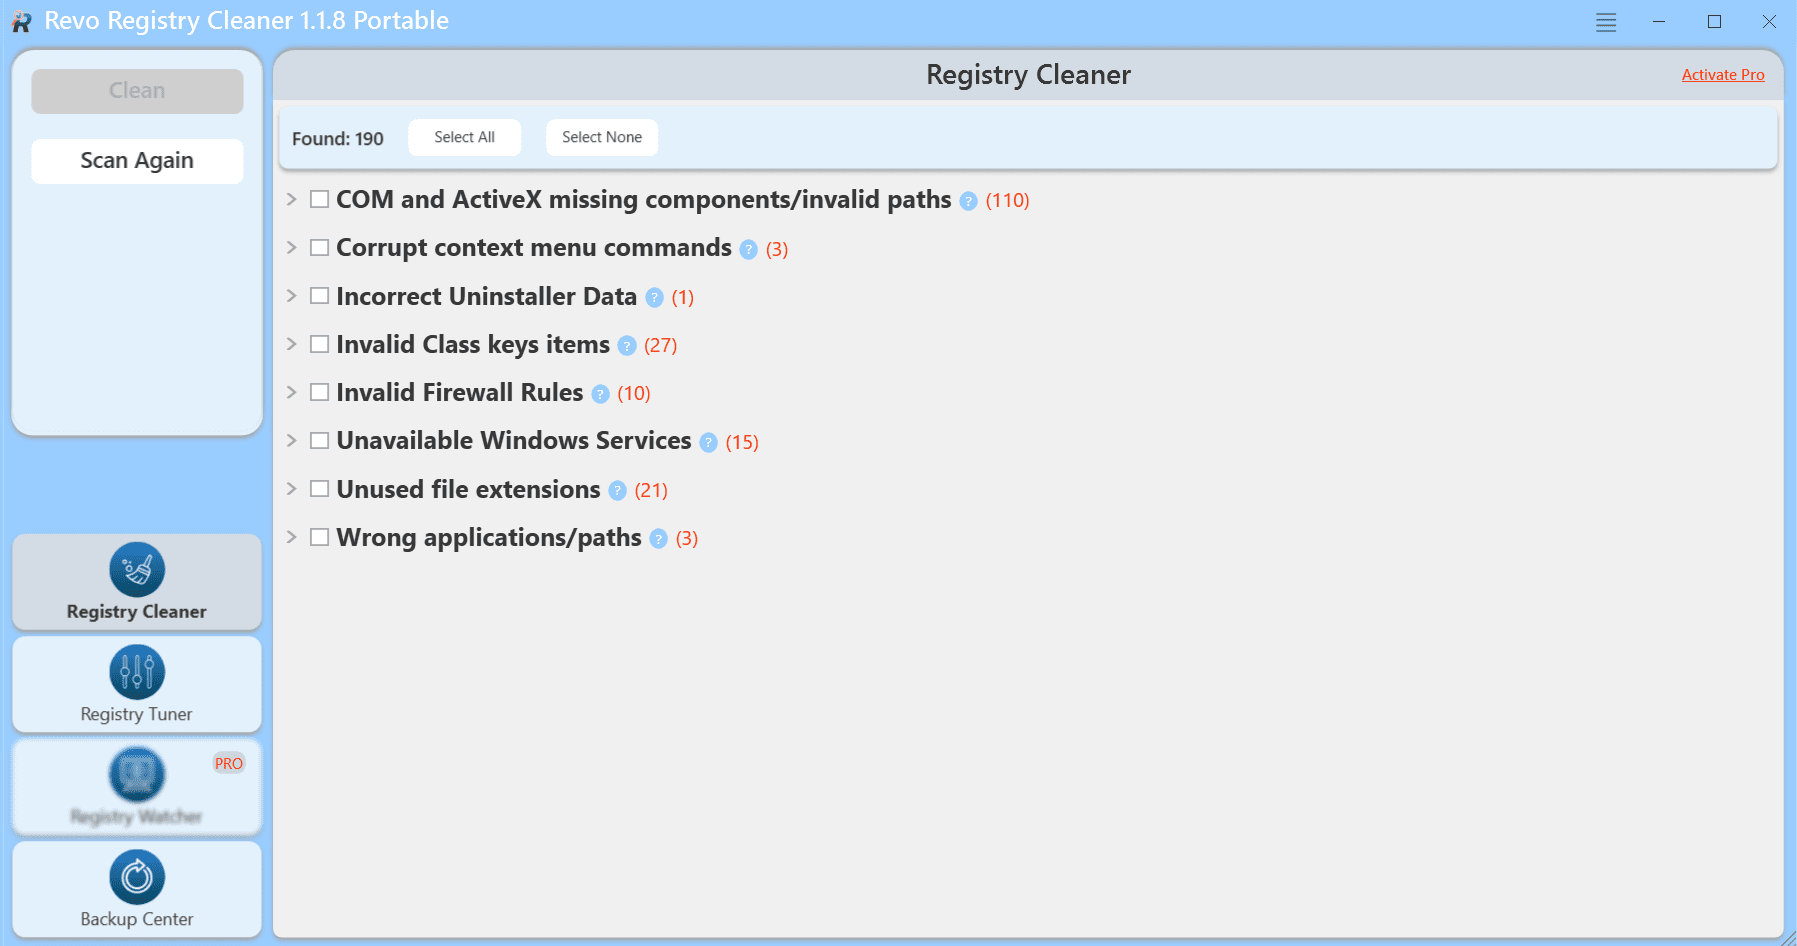Image resolution: width=1797 pixels, height=946 pixels.
Task: Click the (15) count beside Unavailable Windows Services
Action: 742,442
